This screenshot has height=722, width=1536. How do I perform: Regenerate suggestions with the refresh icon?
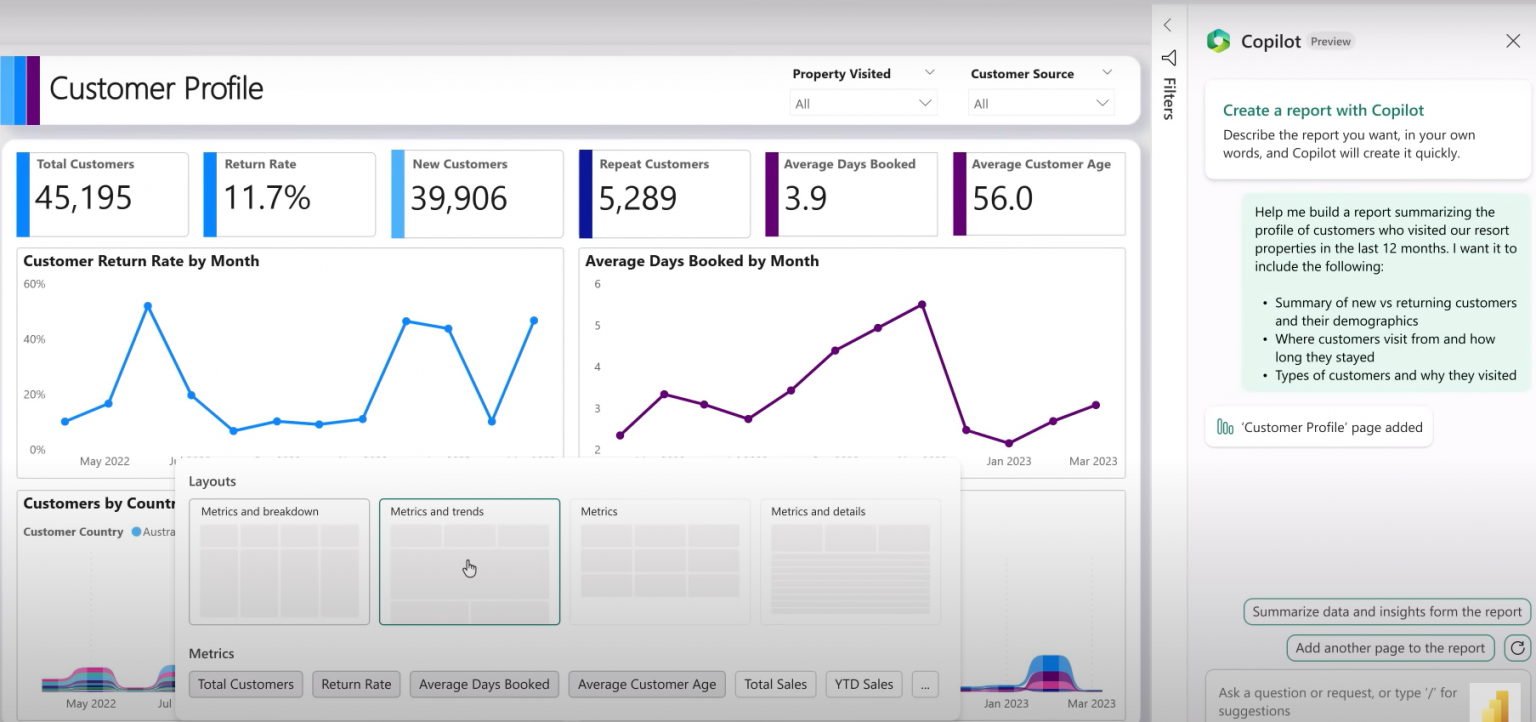[x=1518, y=648]
